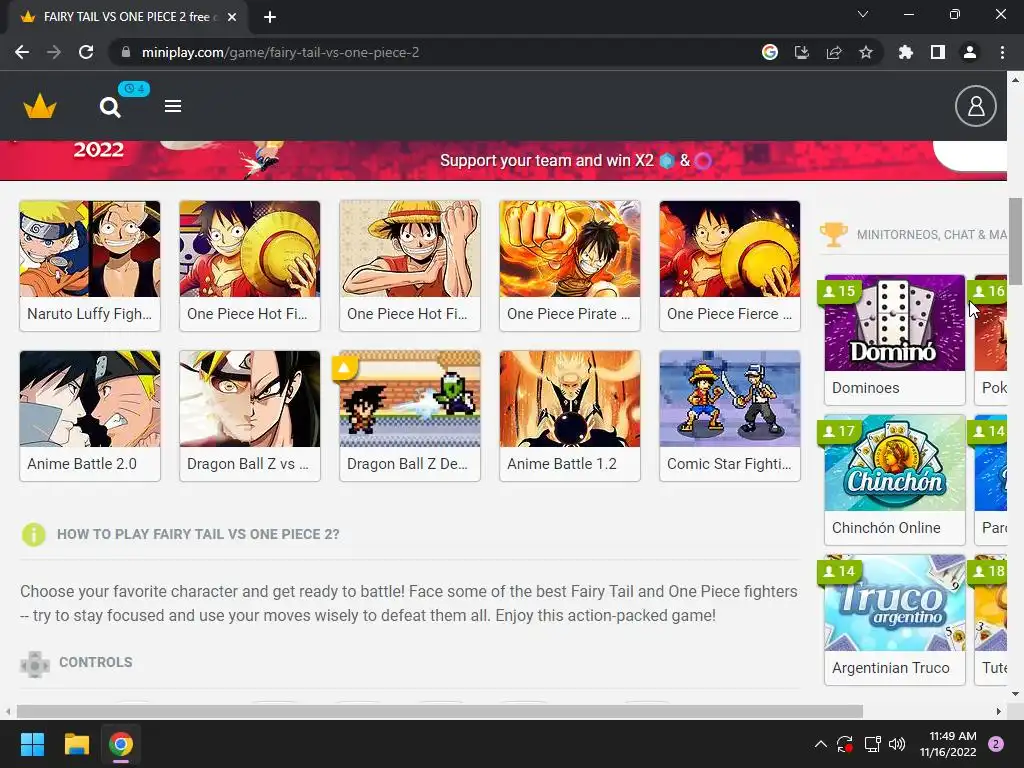The width and height of the screenshot is (1024, 768).
Task: Click the vertical page scrollbar thumb
Action: click(1016, 242)
